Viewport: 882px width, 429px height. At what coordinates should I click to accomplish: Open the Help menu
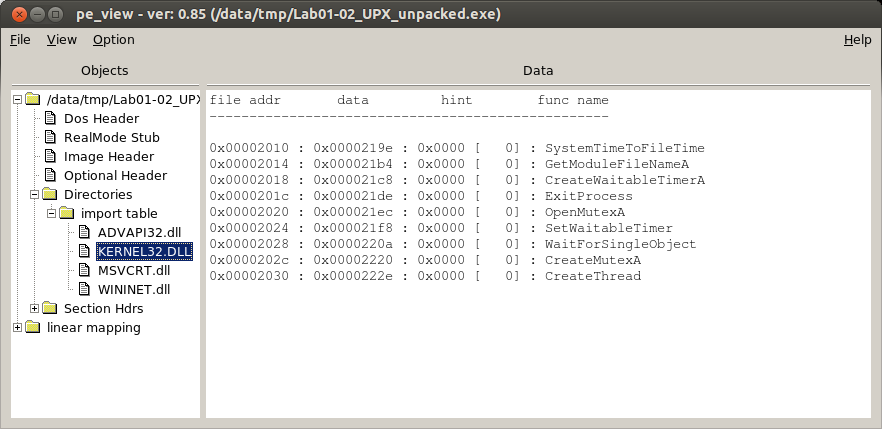coord(857,40)
